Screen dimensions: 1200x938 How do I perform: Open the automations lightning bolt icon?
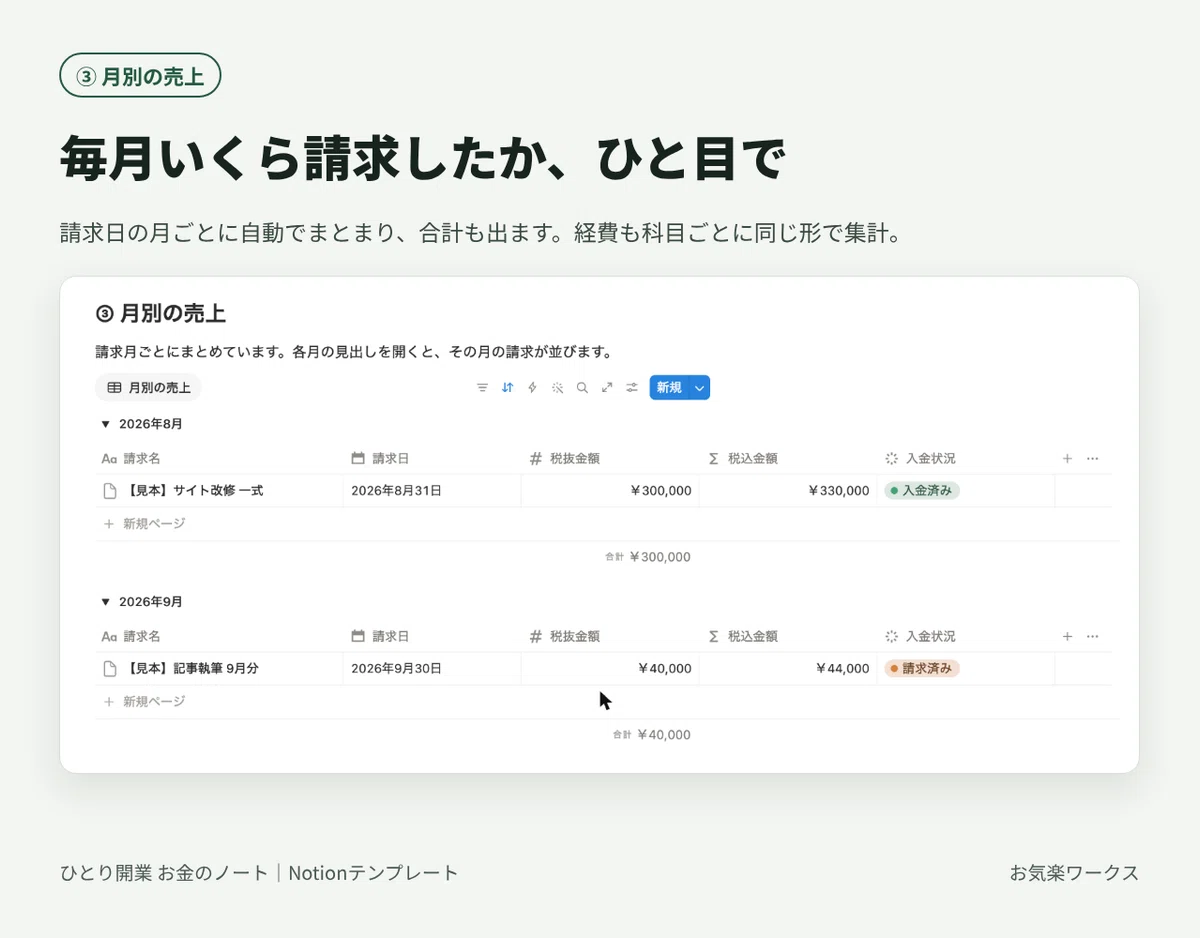point(532,387)
